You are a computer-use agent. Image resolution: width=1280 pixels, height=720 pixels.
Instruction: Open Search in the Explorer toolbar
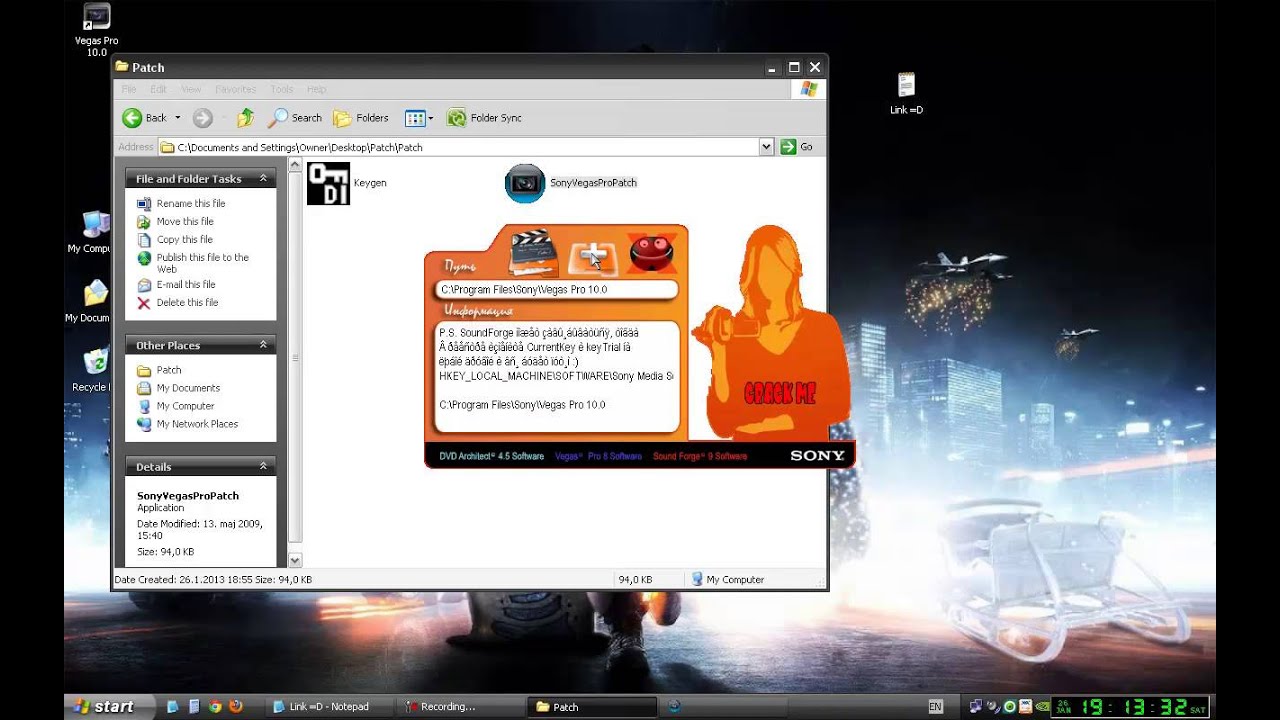tap(295, 118)
